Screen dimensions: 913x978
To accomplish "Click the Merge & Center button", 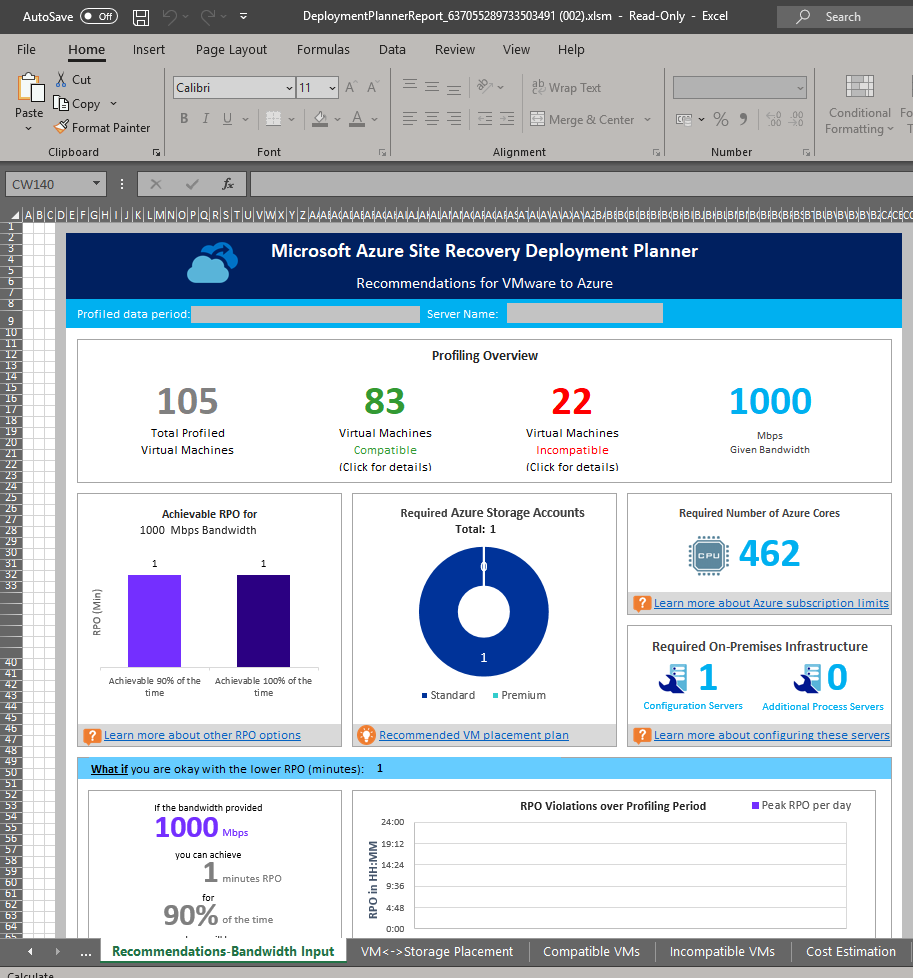I will (x=582, y=119).
